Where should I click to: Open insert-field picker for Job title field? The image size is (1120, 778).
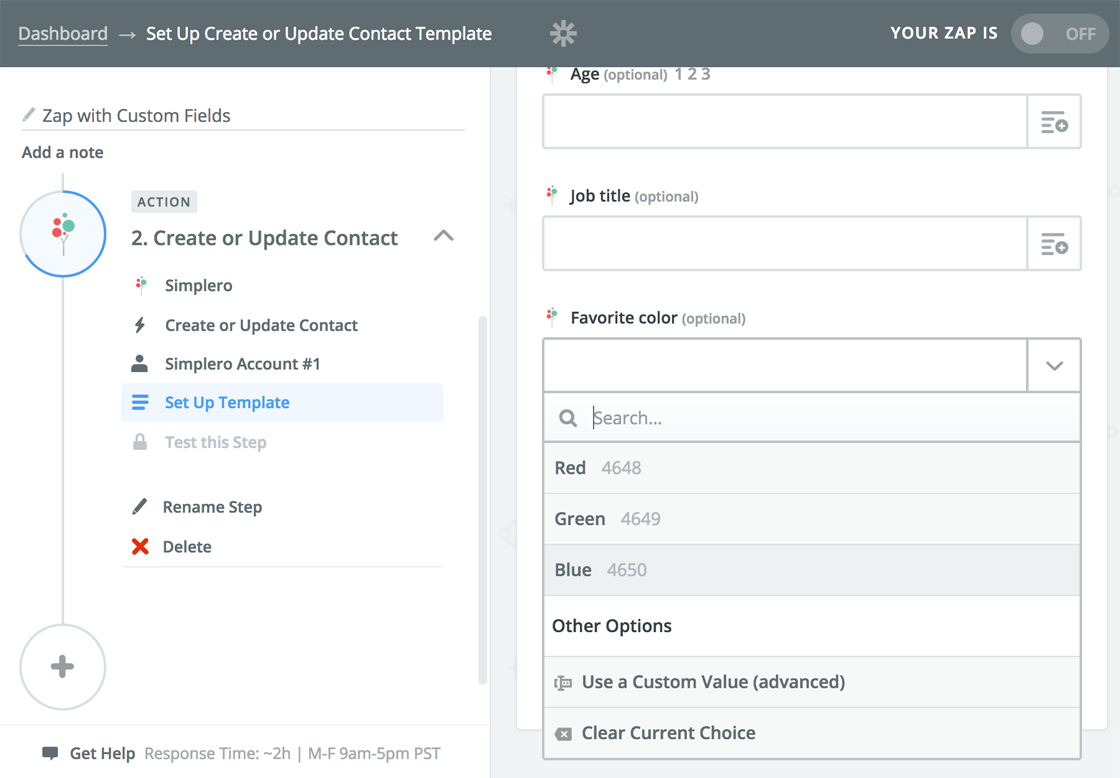click(1054, 244)
